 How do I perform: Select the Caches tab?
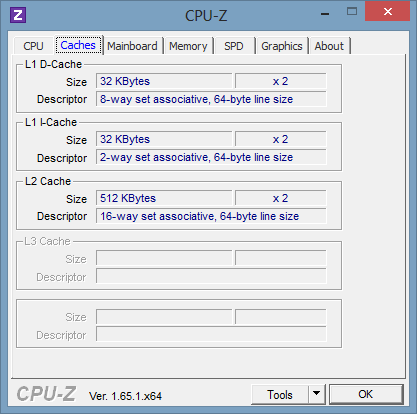[78, 45]
